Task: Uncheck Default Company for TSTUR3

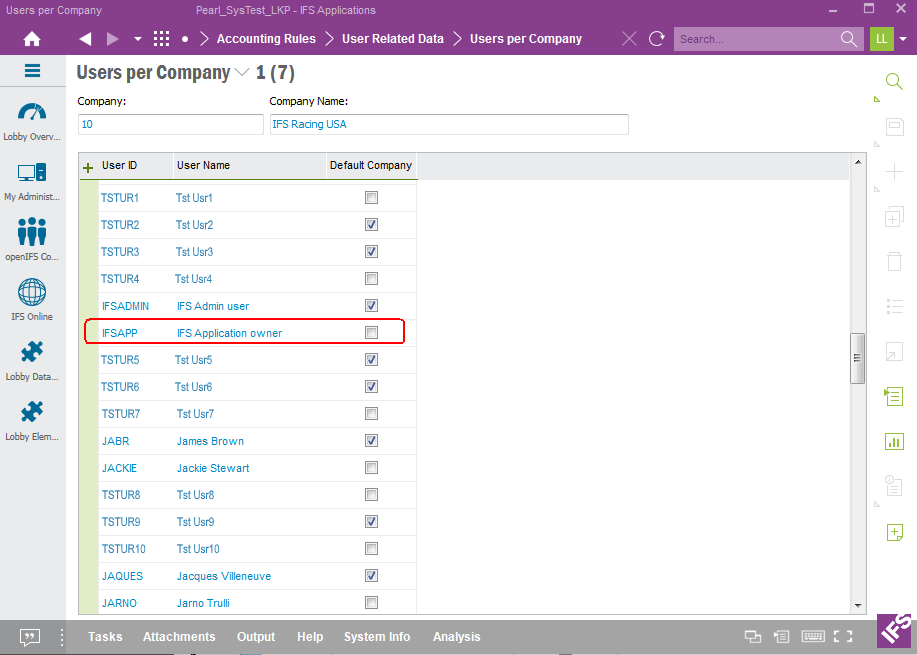Action: (371, 251)
